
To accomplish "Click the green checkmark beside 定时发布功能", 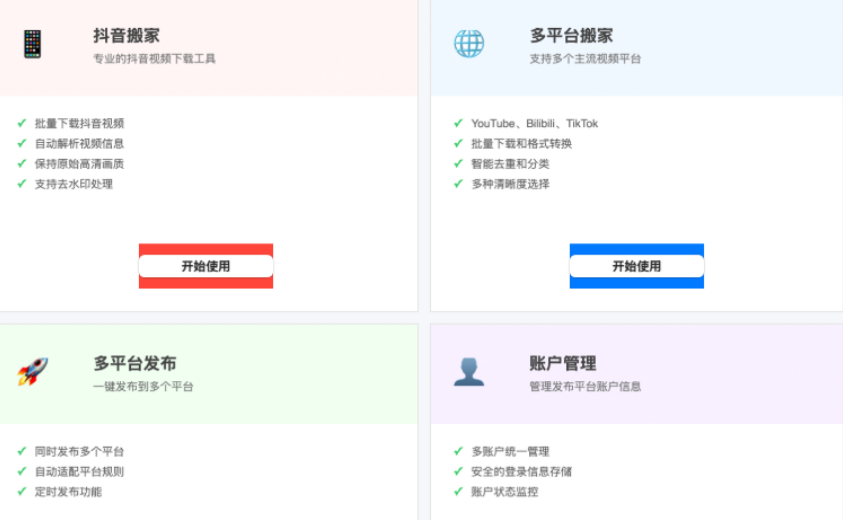I will [22, 491].
